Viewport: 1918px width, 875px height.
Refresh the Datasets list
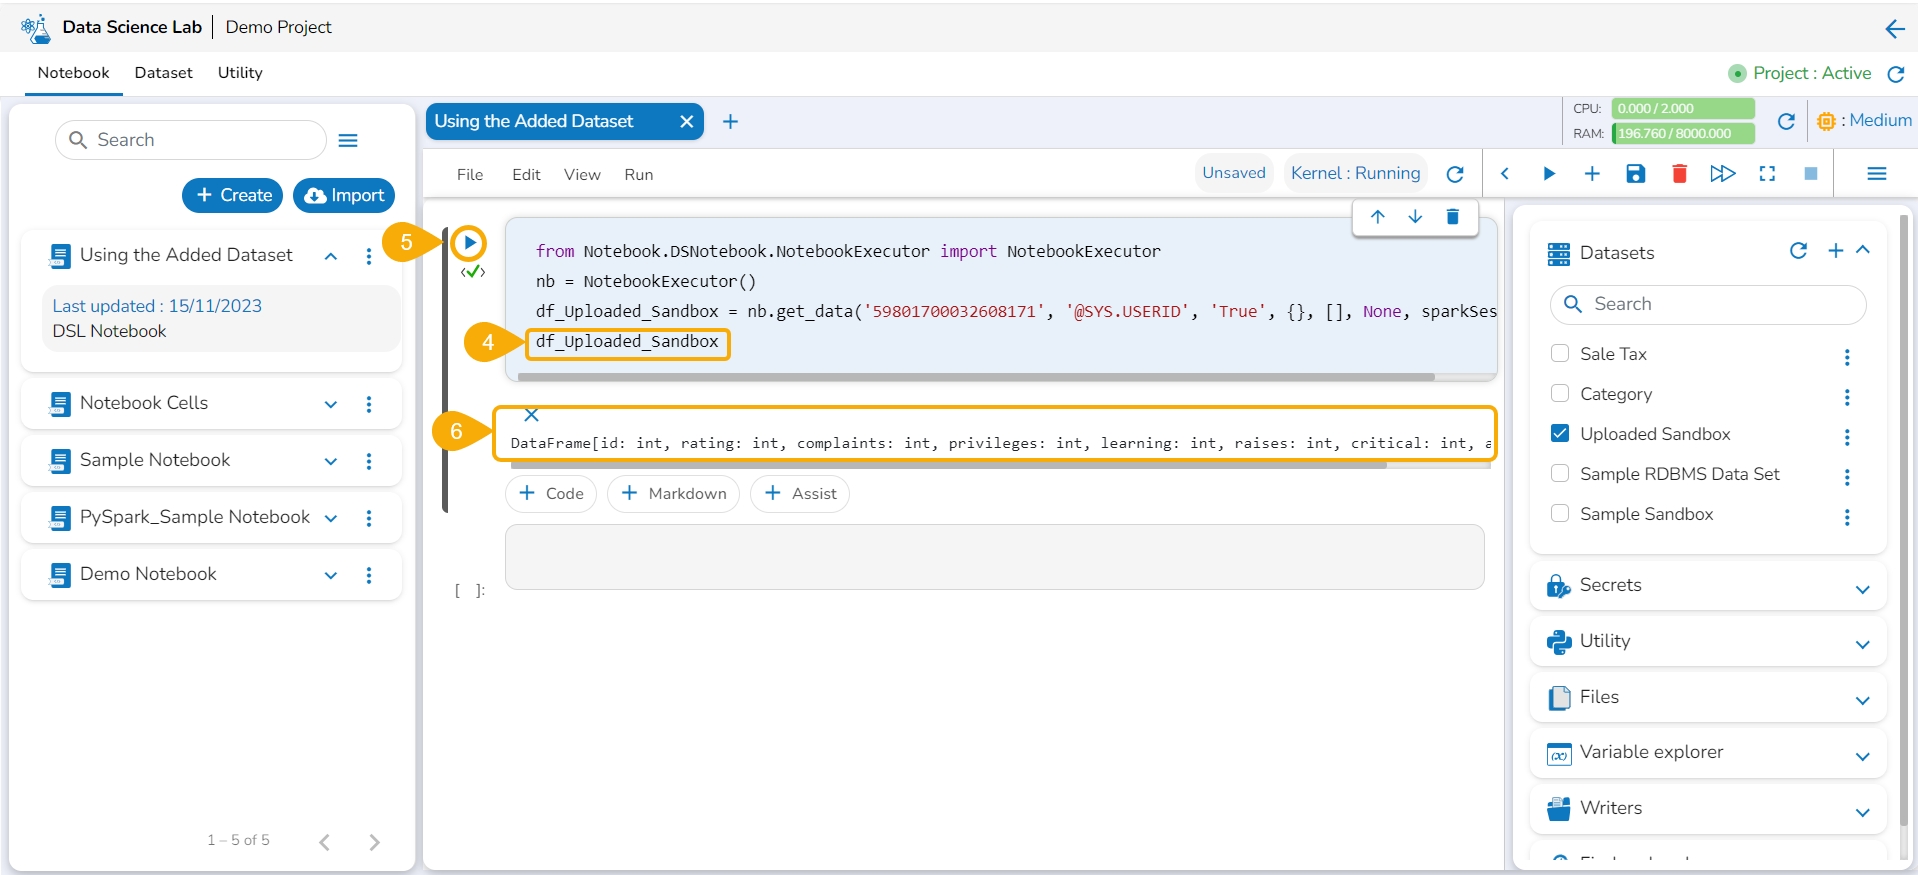click(1798, 251)
